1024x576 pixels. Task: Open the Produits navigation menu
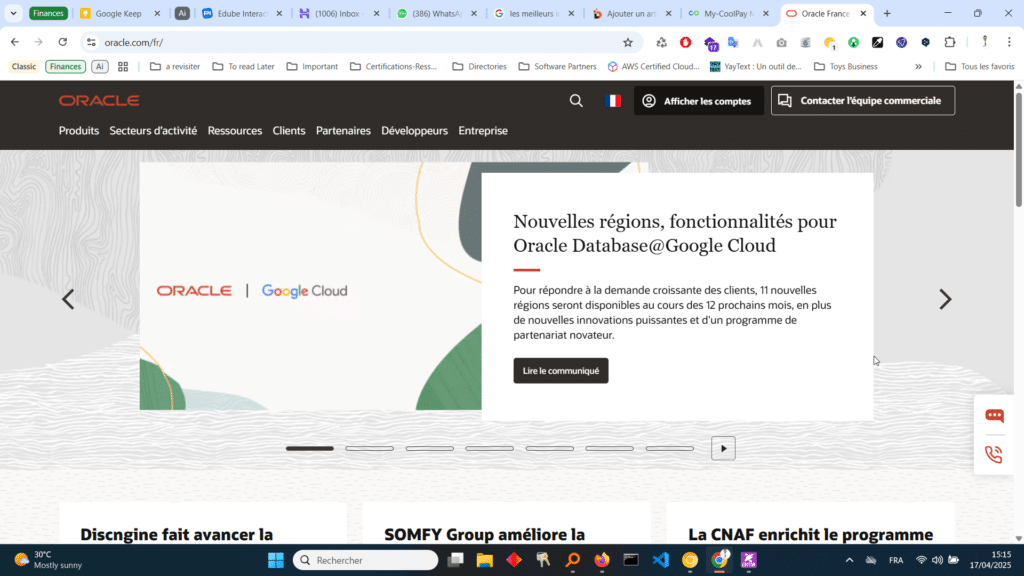coord(79,131)
